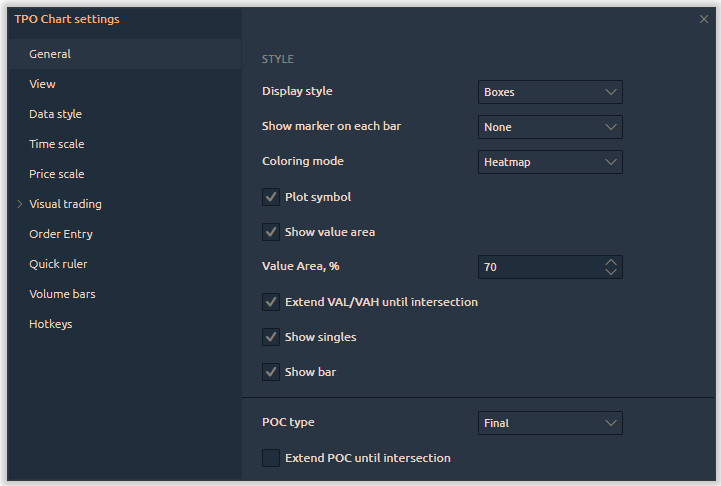
Task: Open the Hotkeys settings page
Action: (51, 324)
